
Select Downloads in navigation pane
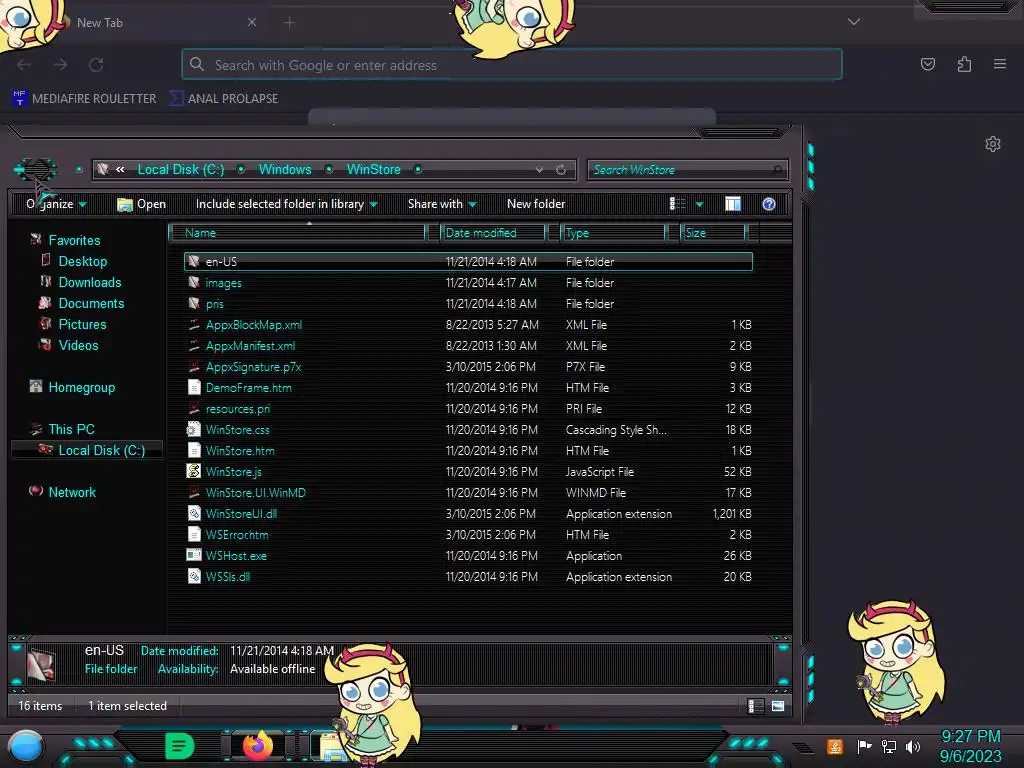pos(89,282)
